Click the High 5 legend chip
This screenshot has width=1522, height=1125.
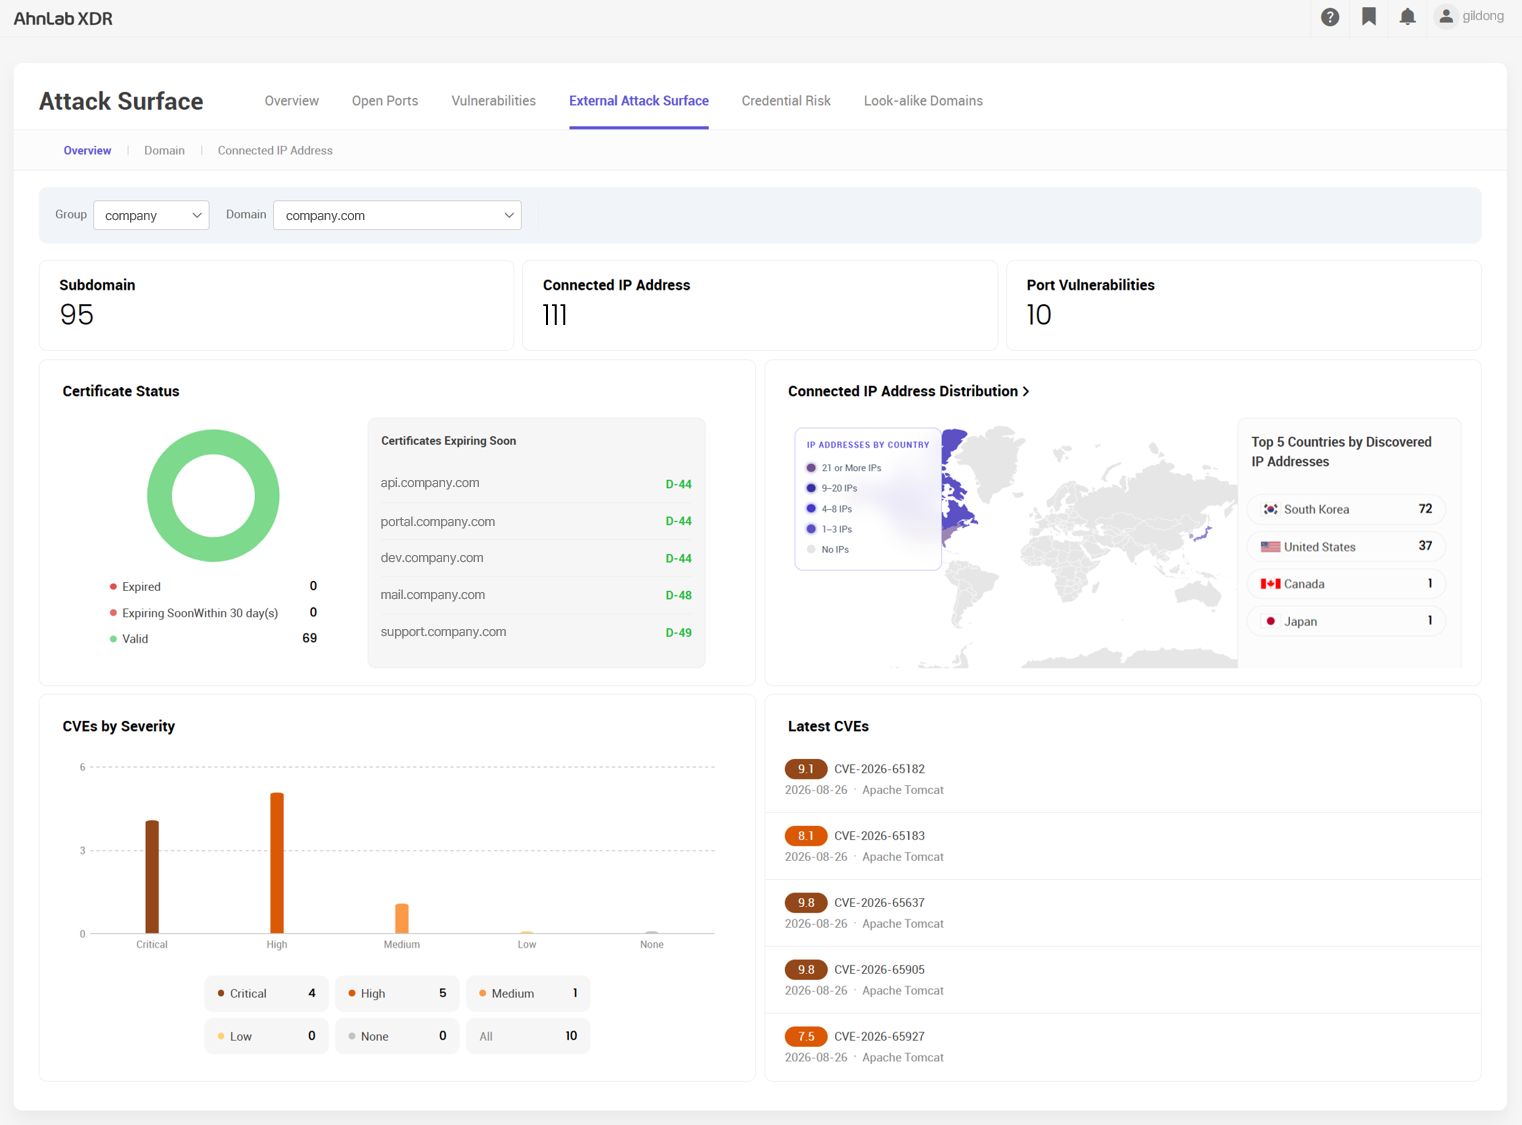[x=397, y=994]
